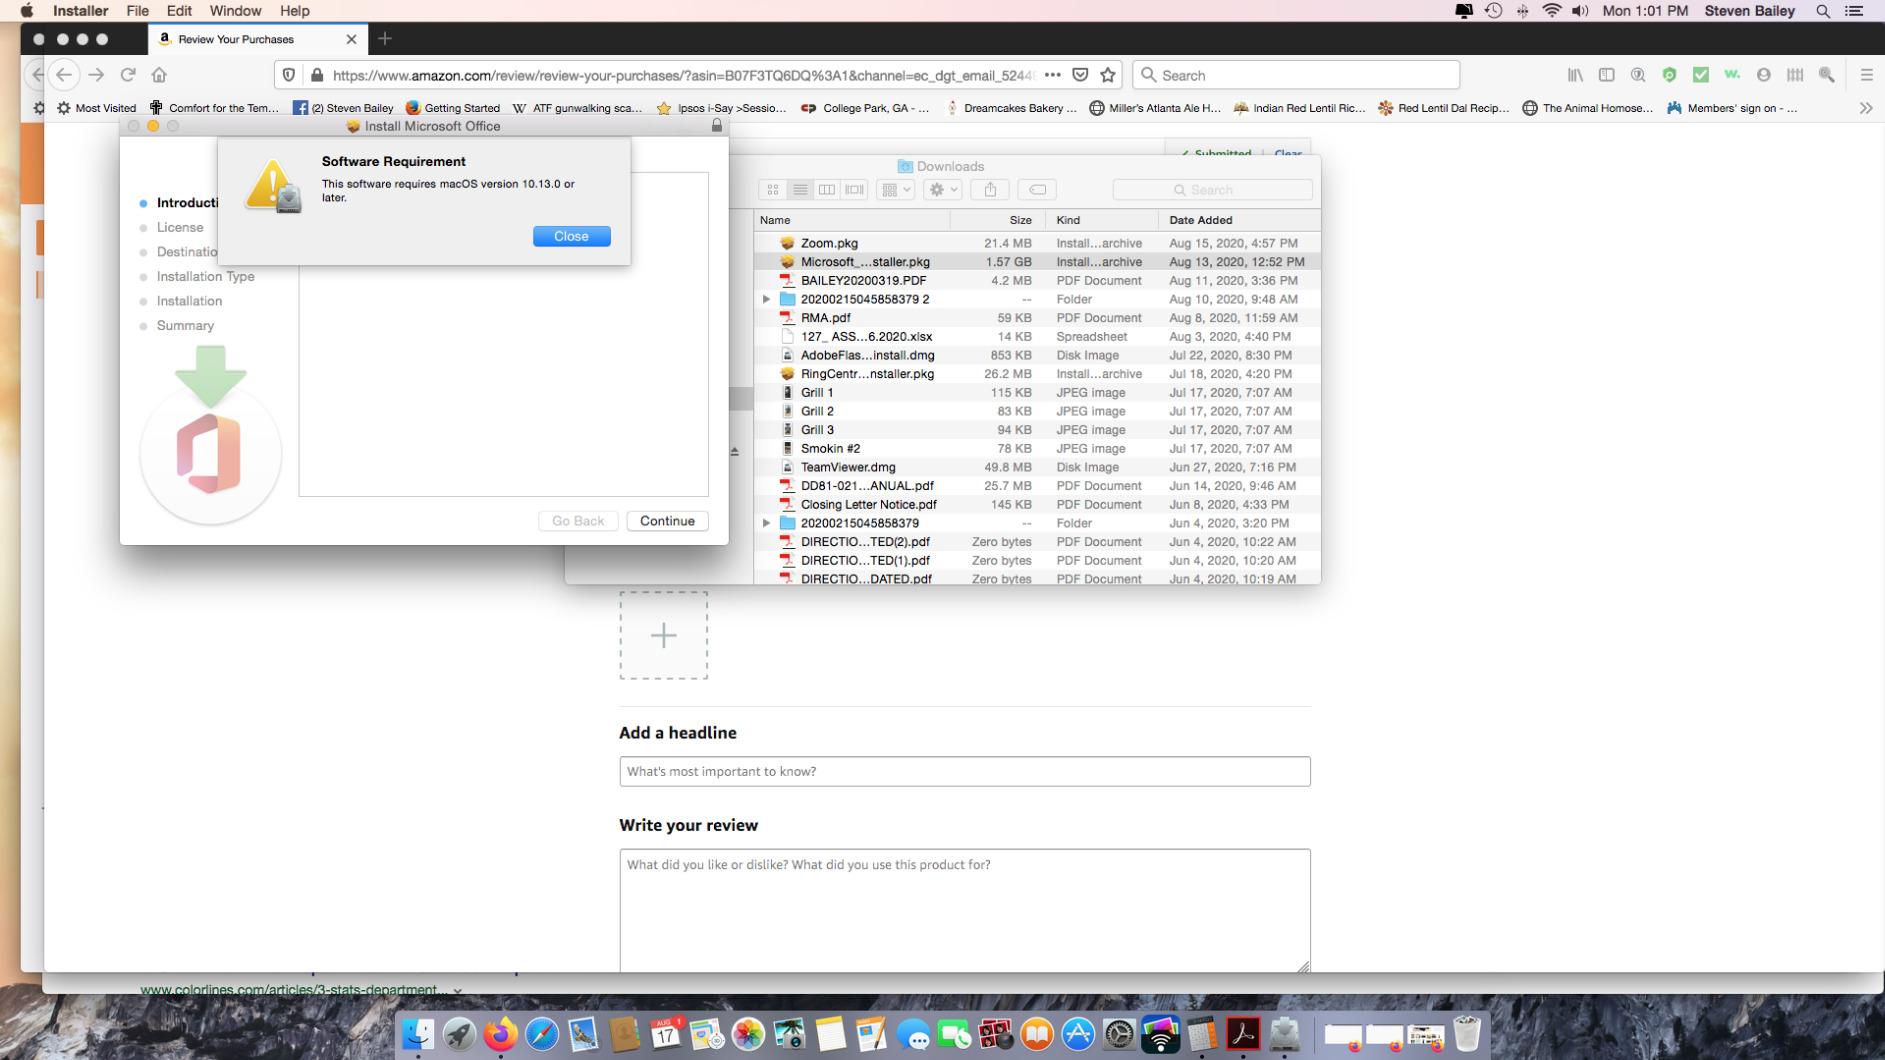Image resolution: width=1885 pixels, height=1060 pixels.
Task: Click the Write your review text area
Action: 964,910
